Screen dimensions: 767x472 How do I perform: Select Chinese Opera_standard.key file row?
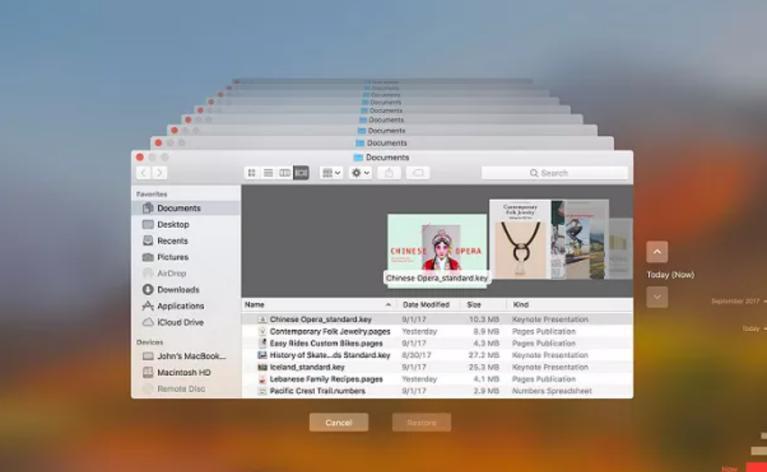[437, 319]
